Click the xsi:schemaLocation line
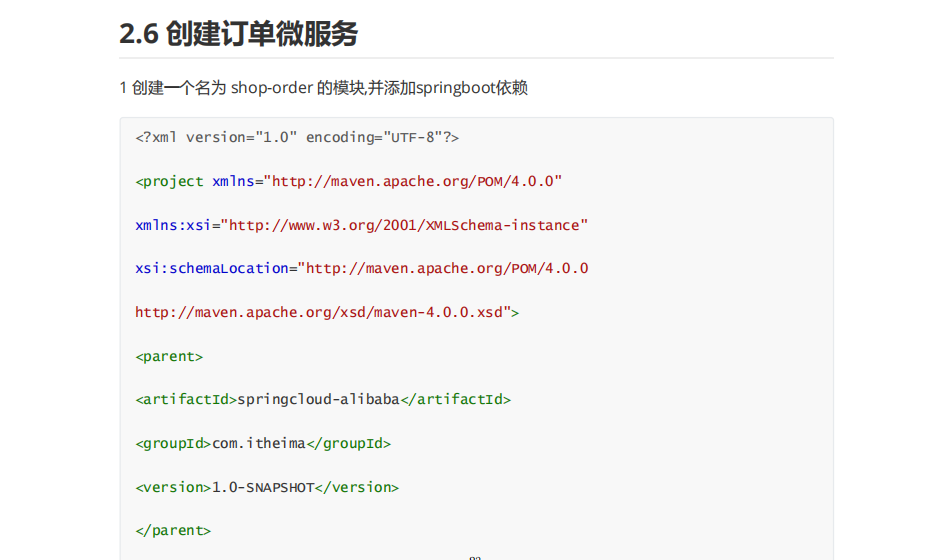 click(x=362, y=268)
